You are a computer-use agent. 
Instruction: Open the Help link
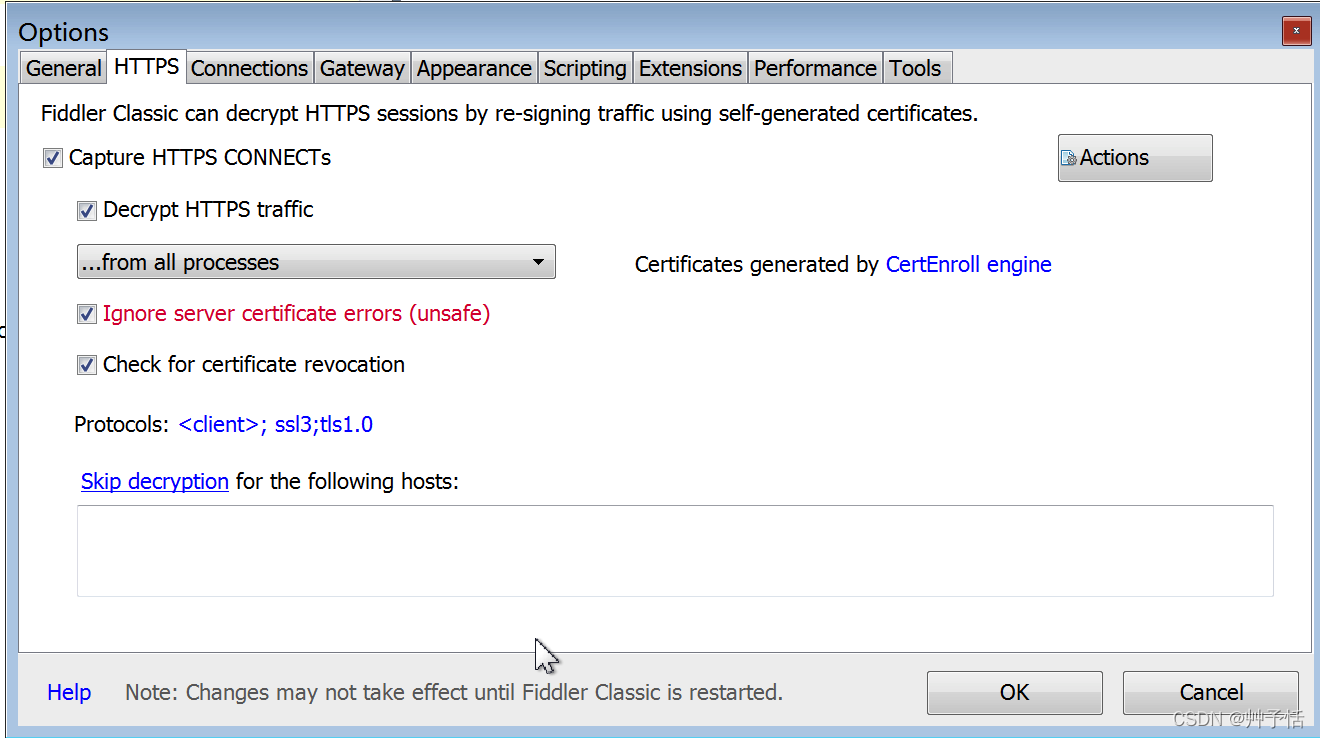69,692
